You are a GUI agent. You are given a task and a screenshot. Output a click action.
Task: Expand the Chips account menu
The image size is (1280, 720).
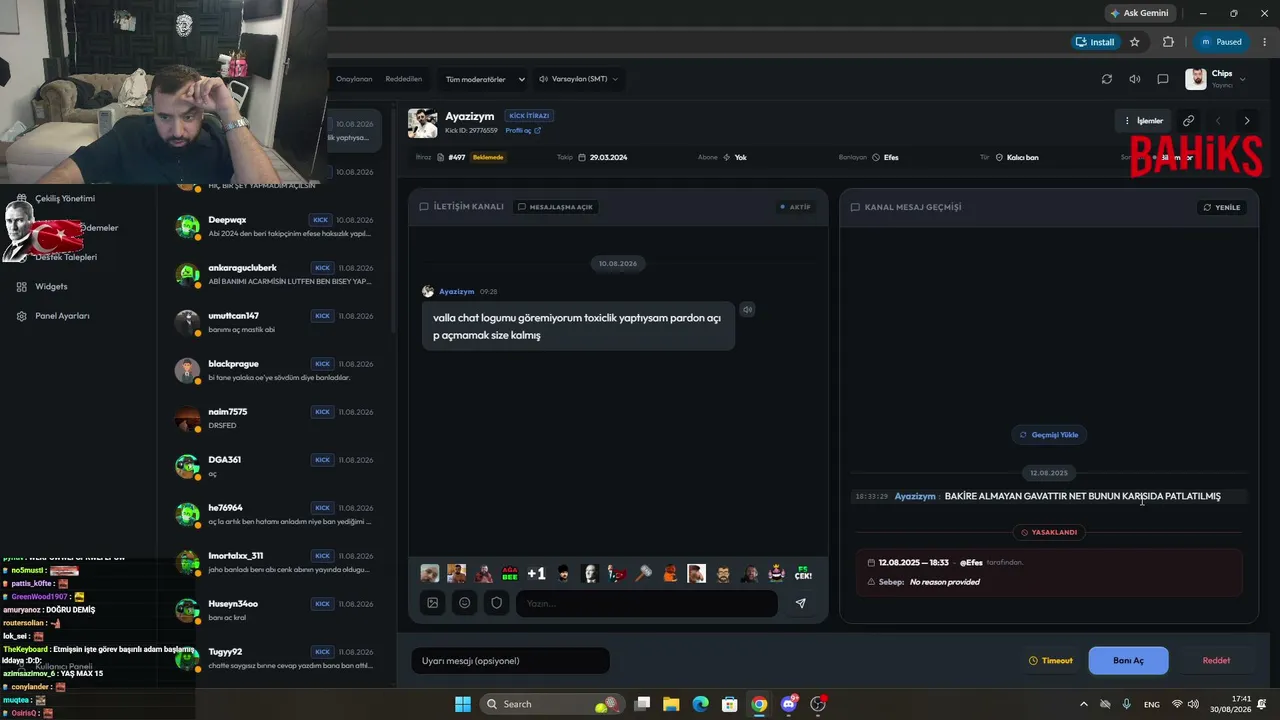[1216, 79]
